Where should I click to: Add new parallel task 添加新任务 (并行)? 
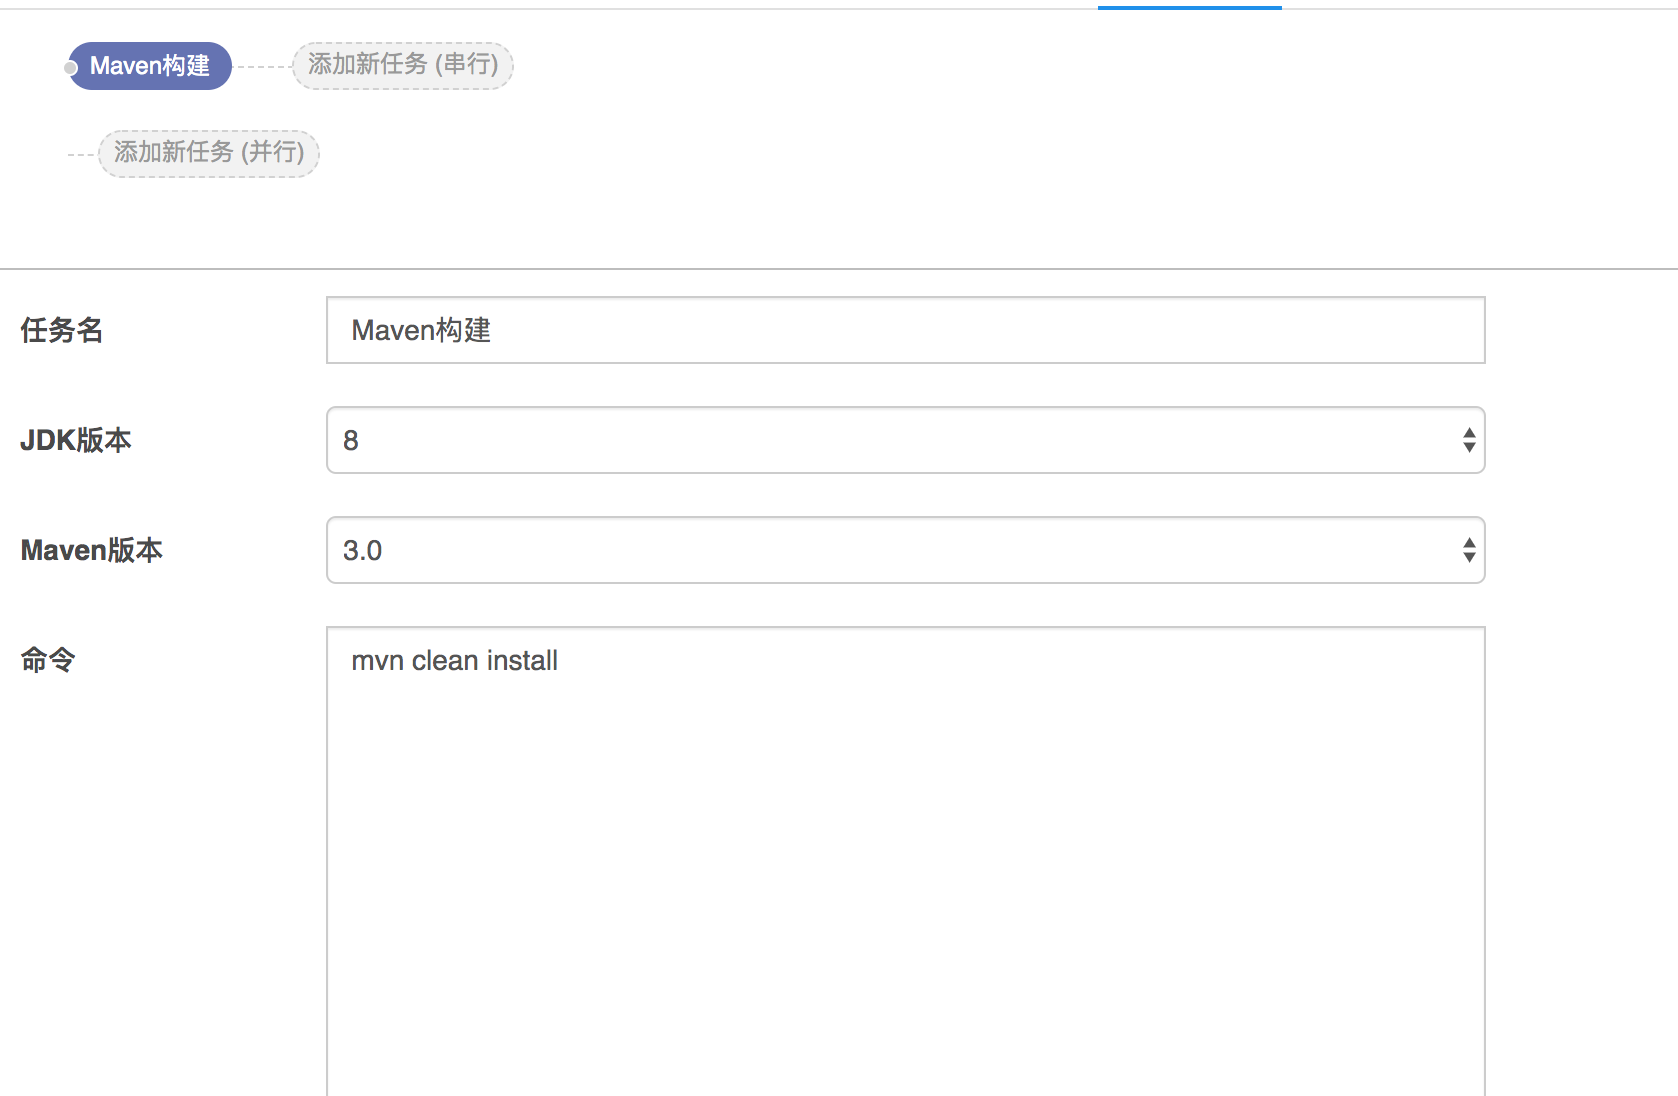[209, 154]
